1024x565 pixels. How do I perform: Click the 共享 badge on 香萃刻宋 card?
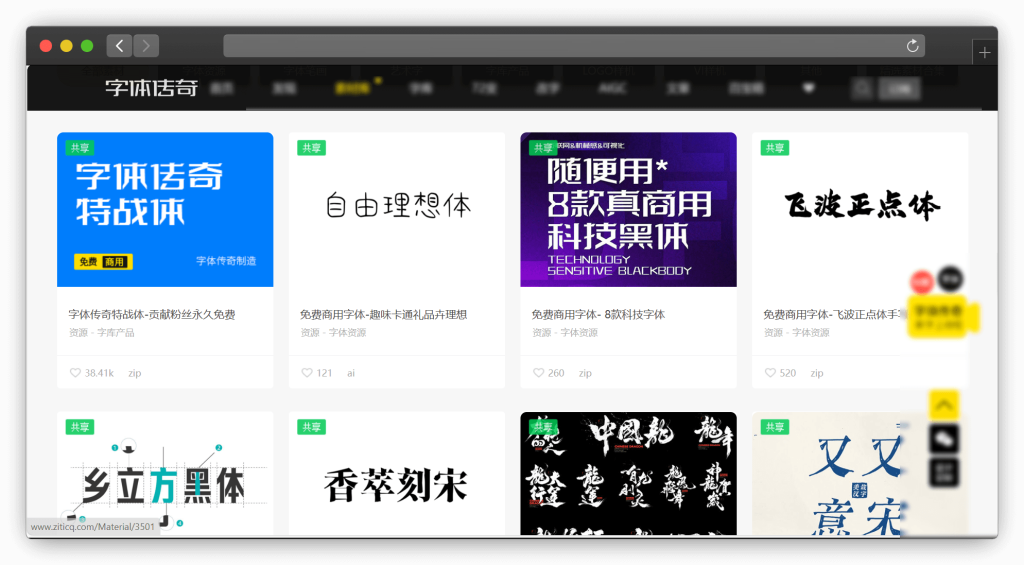(312, 427)
